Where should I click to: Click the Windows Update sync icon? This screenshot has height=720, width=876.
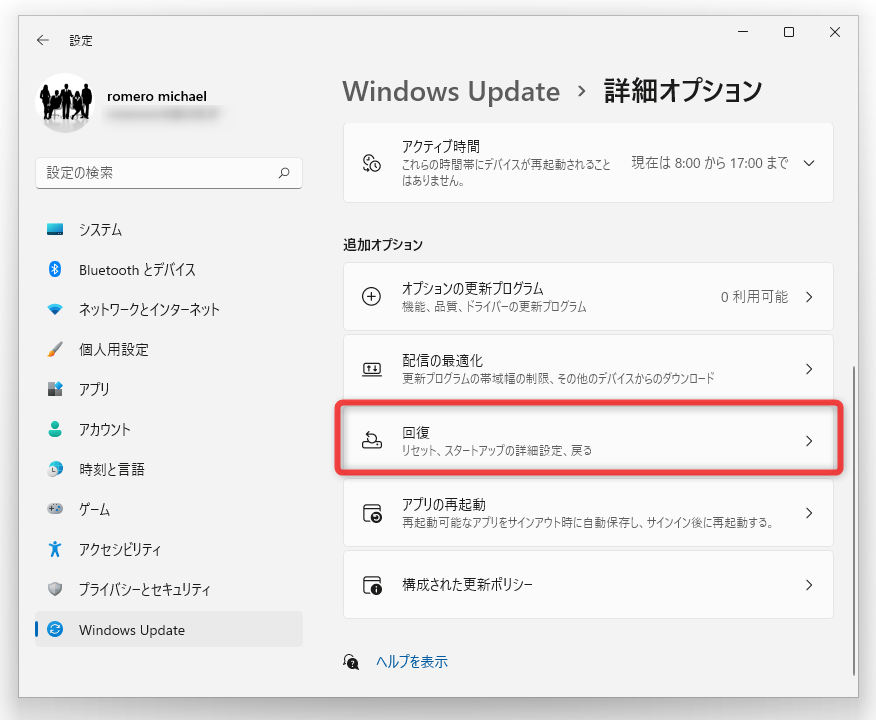pos(55,630)
